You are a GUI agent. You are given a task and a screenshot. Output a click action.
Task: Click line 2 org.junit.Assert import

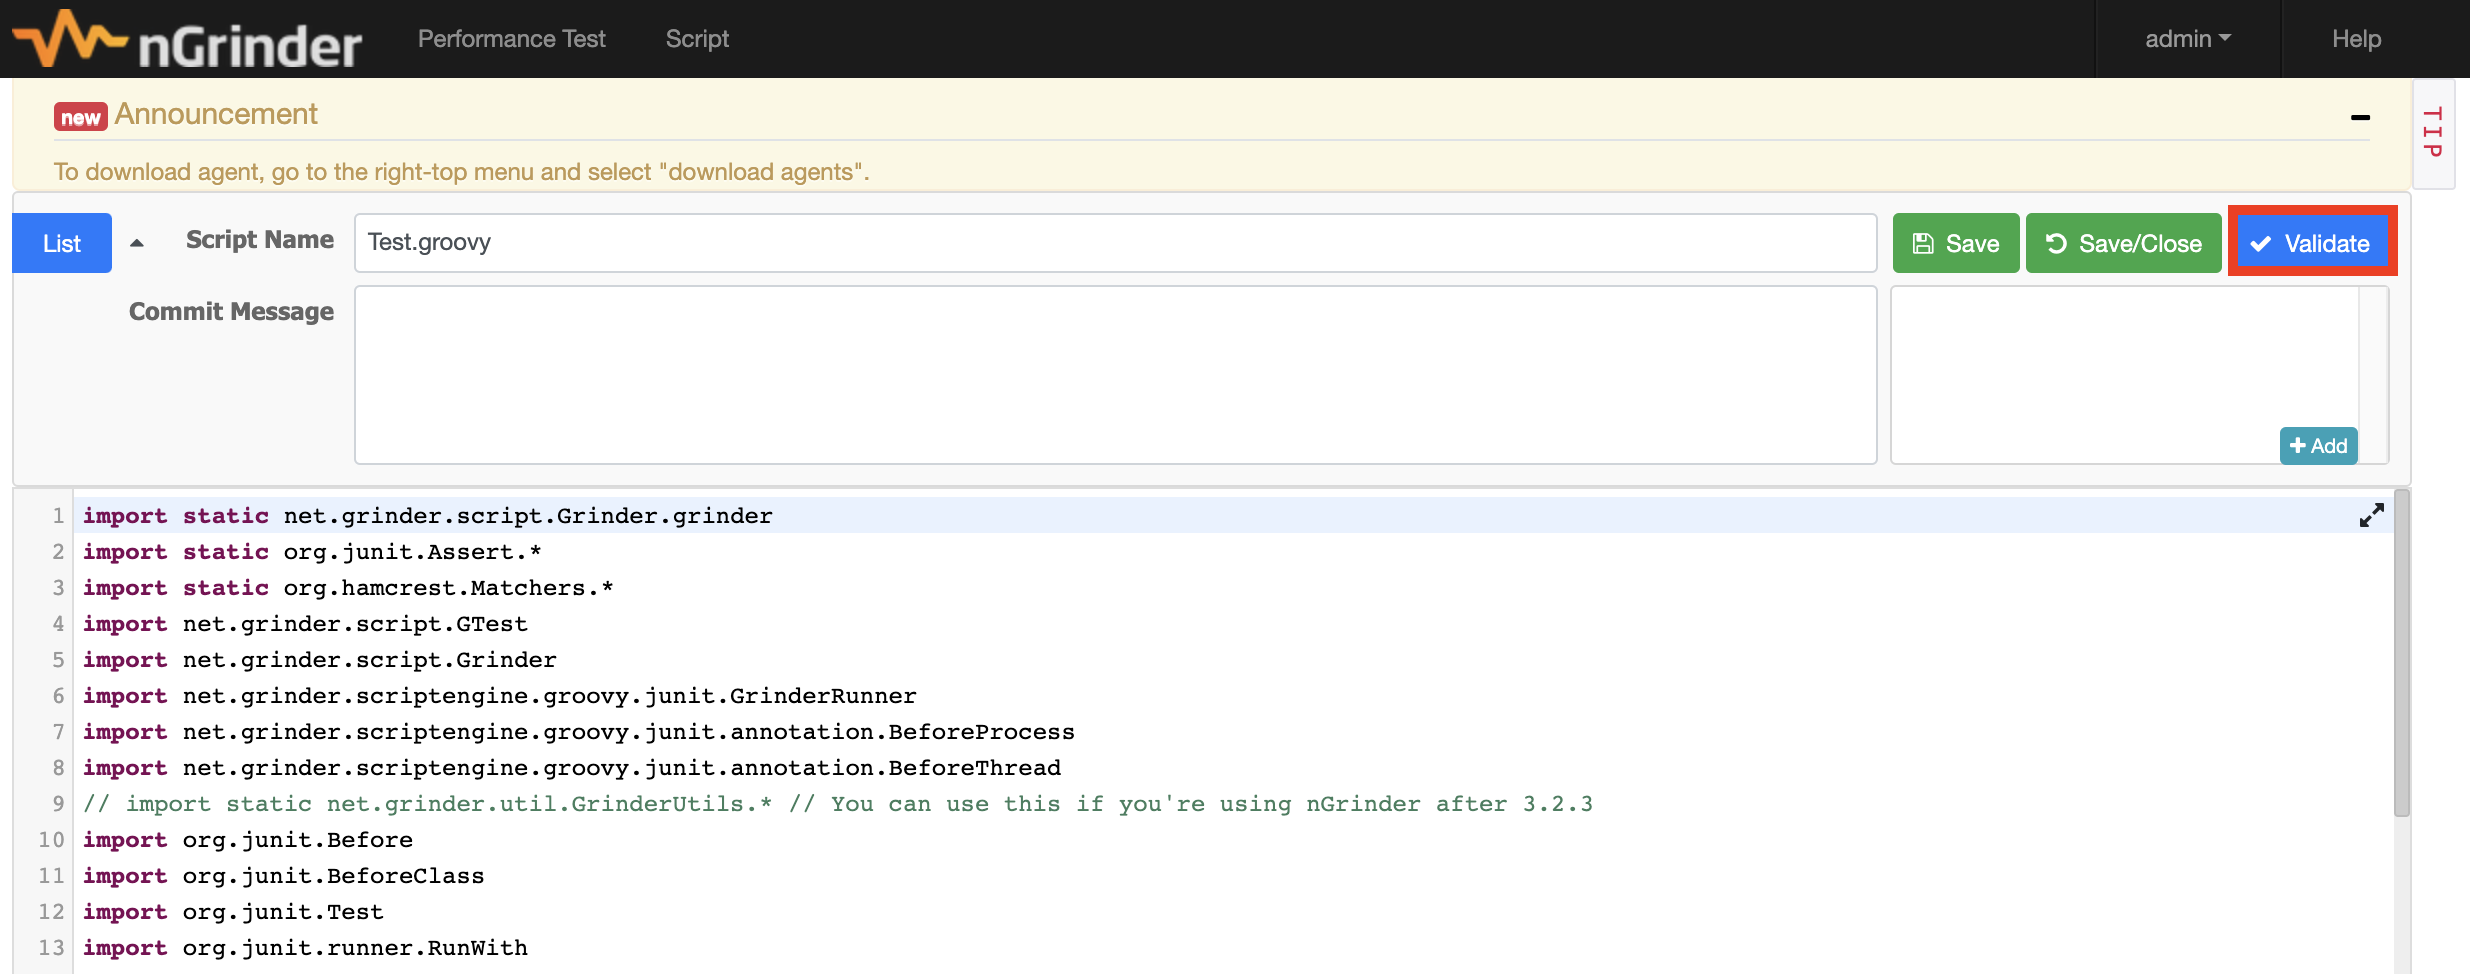(312, 552)
